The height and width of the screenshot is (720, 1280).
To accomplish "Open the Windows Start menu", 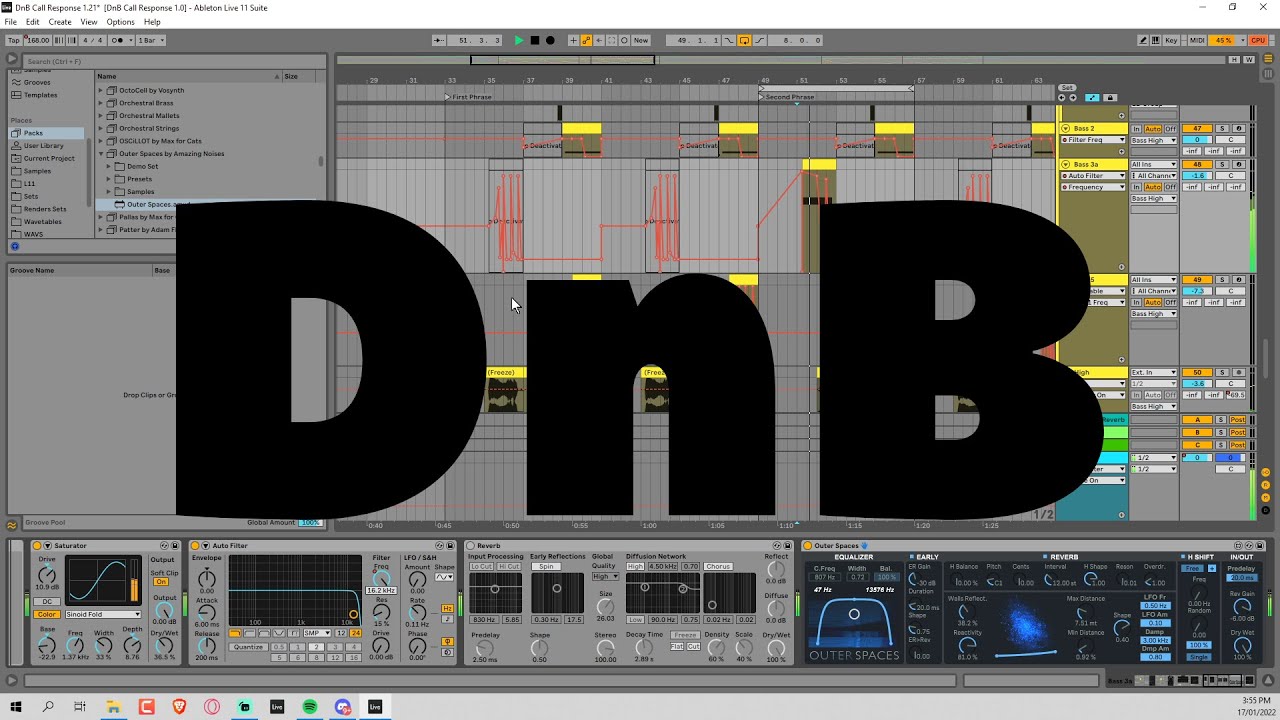I will 16,707.
